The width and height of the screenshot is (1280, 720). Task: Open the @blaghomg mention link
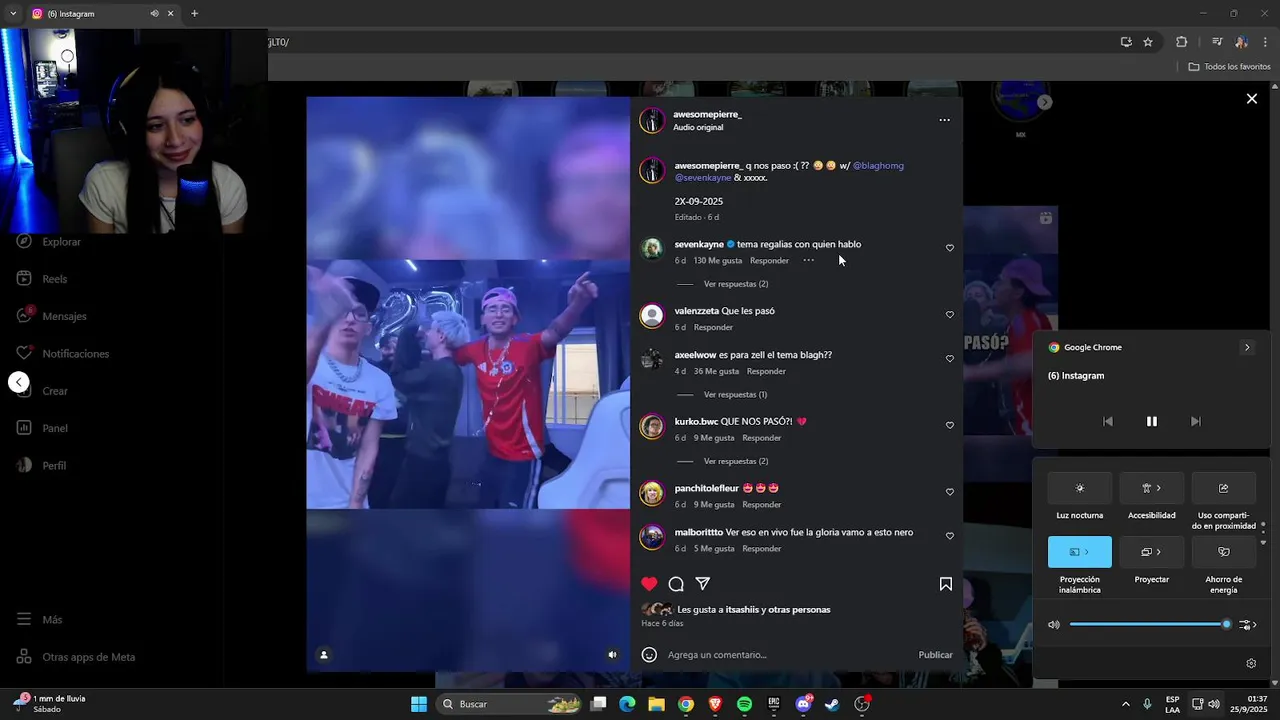pyautogui.click(x=878, y=166)
